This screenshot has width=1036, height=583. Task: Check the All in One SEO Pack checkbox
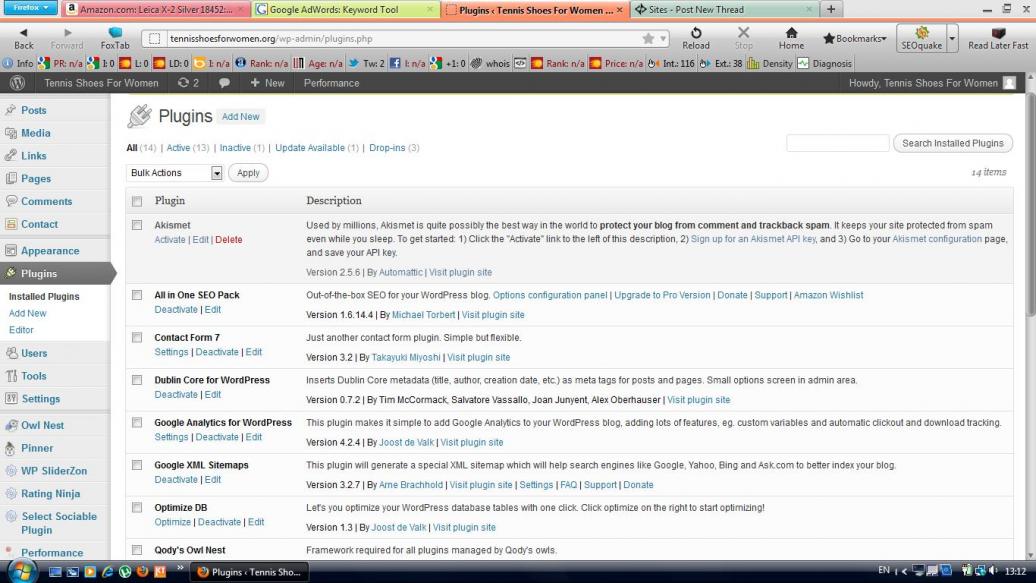[137, 295]
